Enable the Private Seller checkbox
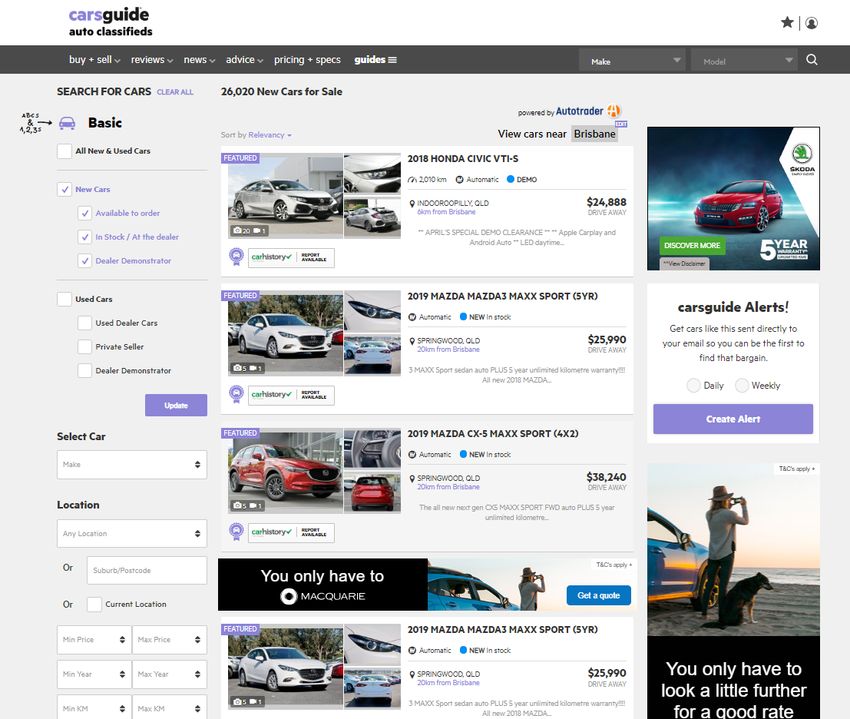The image size is (850, 719). pos(85,346)
